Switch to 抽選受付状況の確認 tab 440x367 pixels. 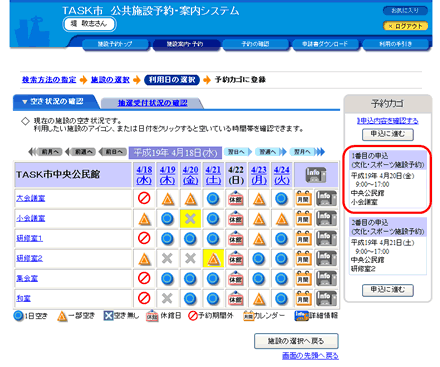[x=152, y=103]
